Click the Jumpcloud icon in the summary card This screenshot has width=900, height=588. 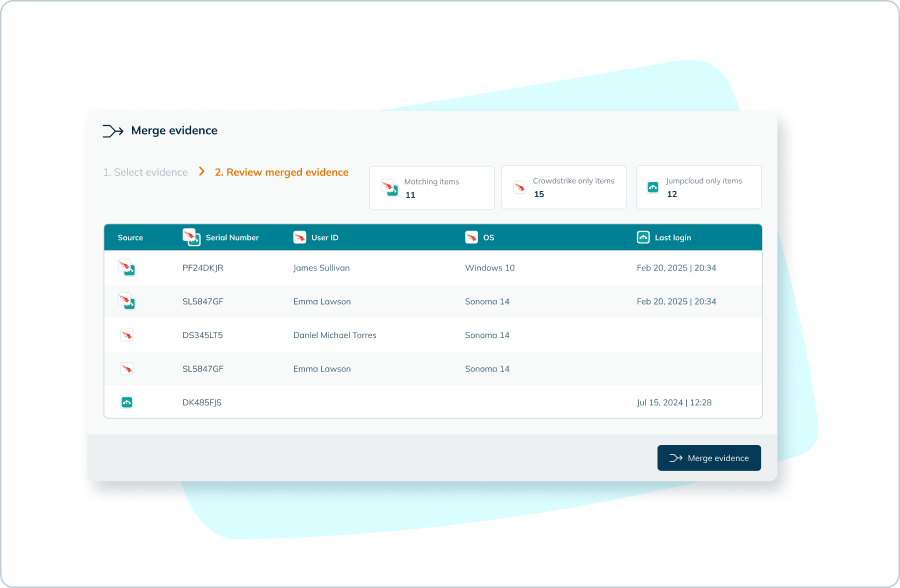(653, 187)
